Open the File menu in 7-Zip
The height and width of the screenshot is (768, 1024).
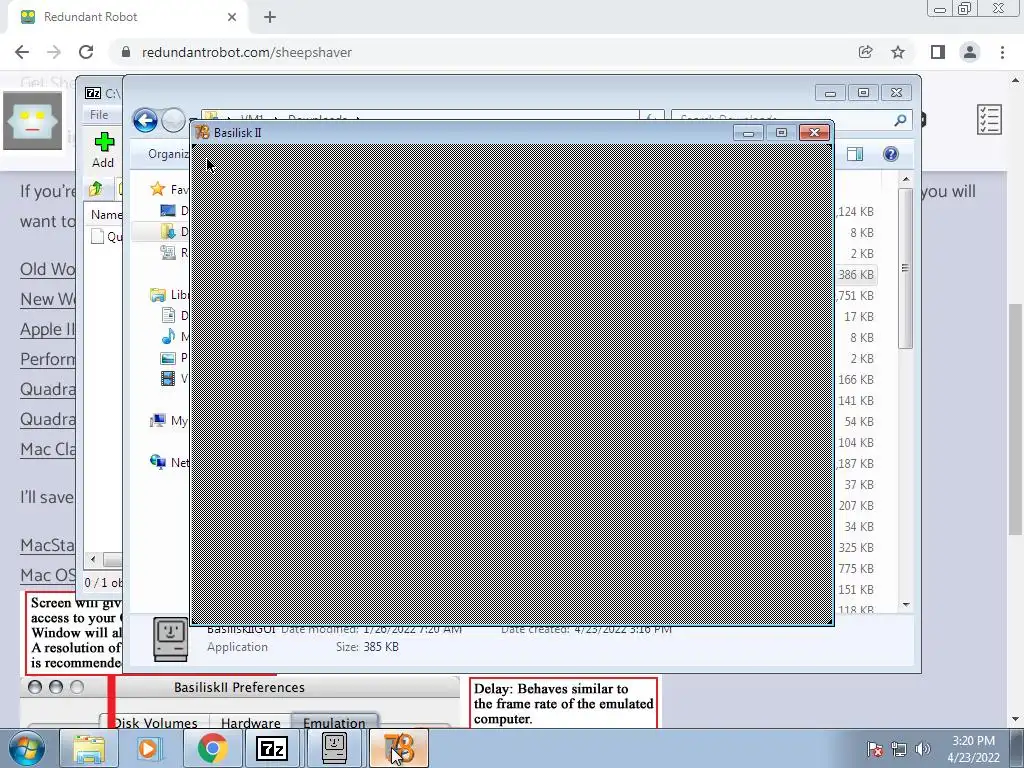pyautogui.click(x=99, y=114)
